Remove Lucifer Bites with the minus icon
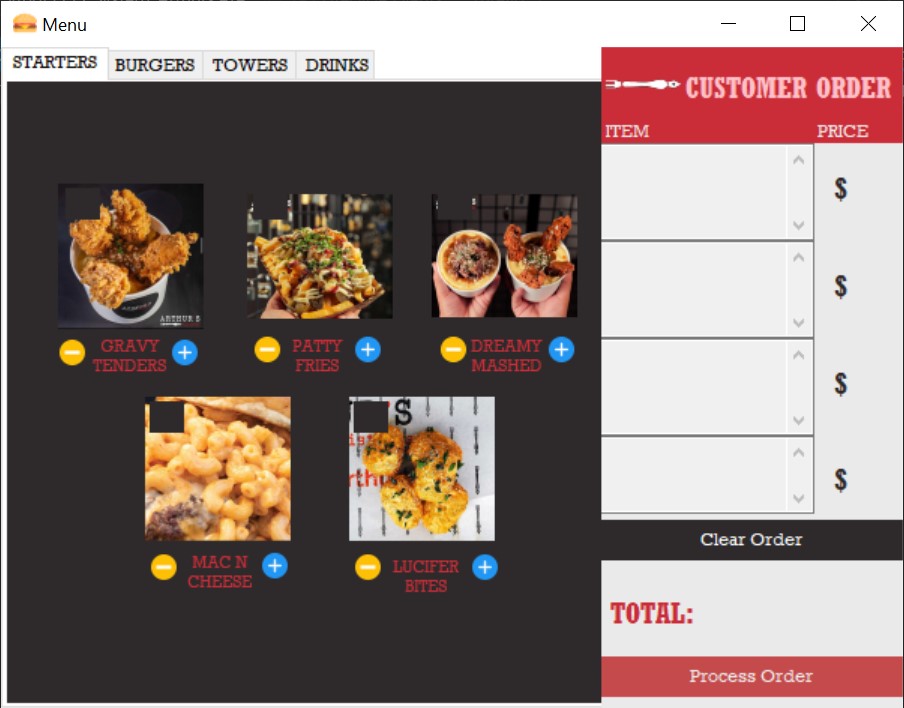 (368, 567)
